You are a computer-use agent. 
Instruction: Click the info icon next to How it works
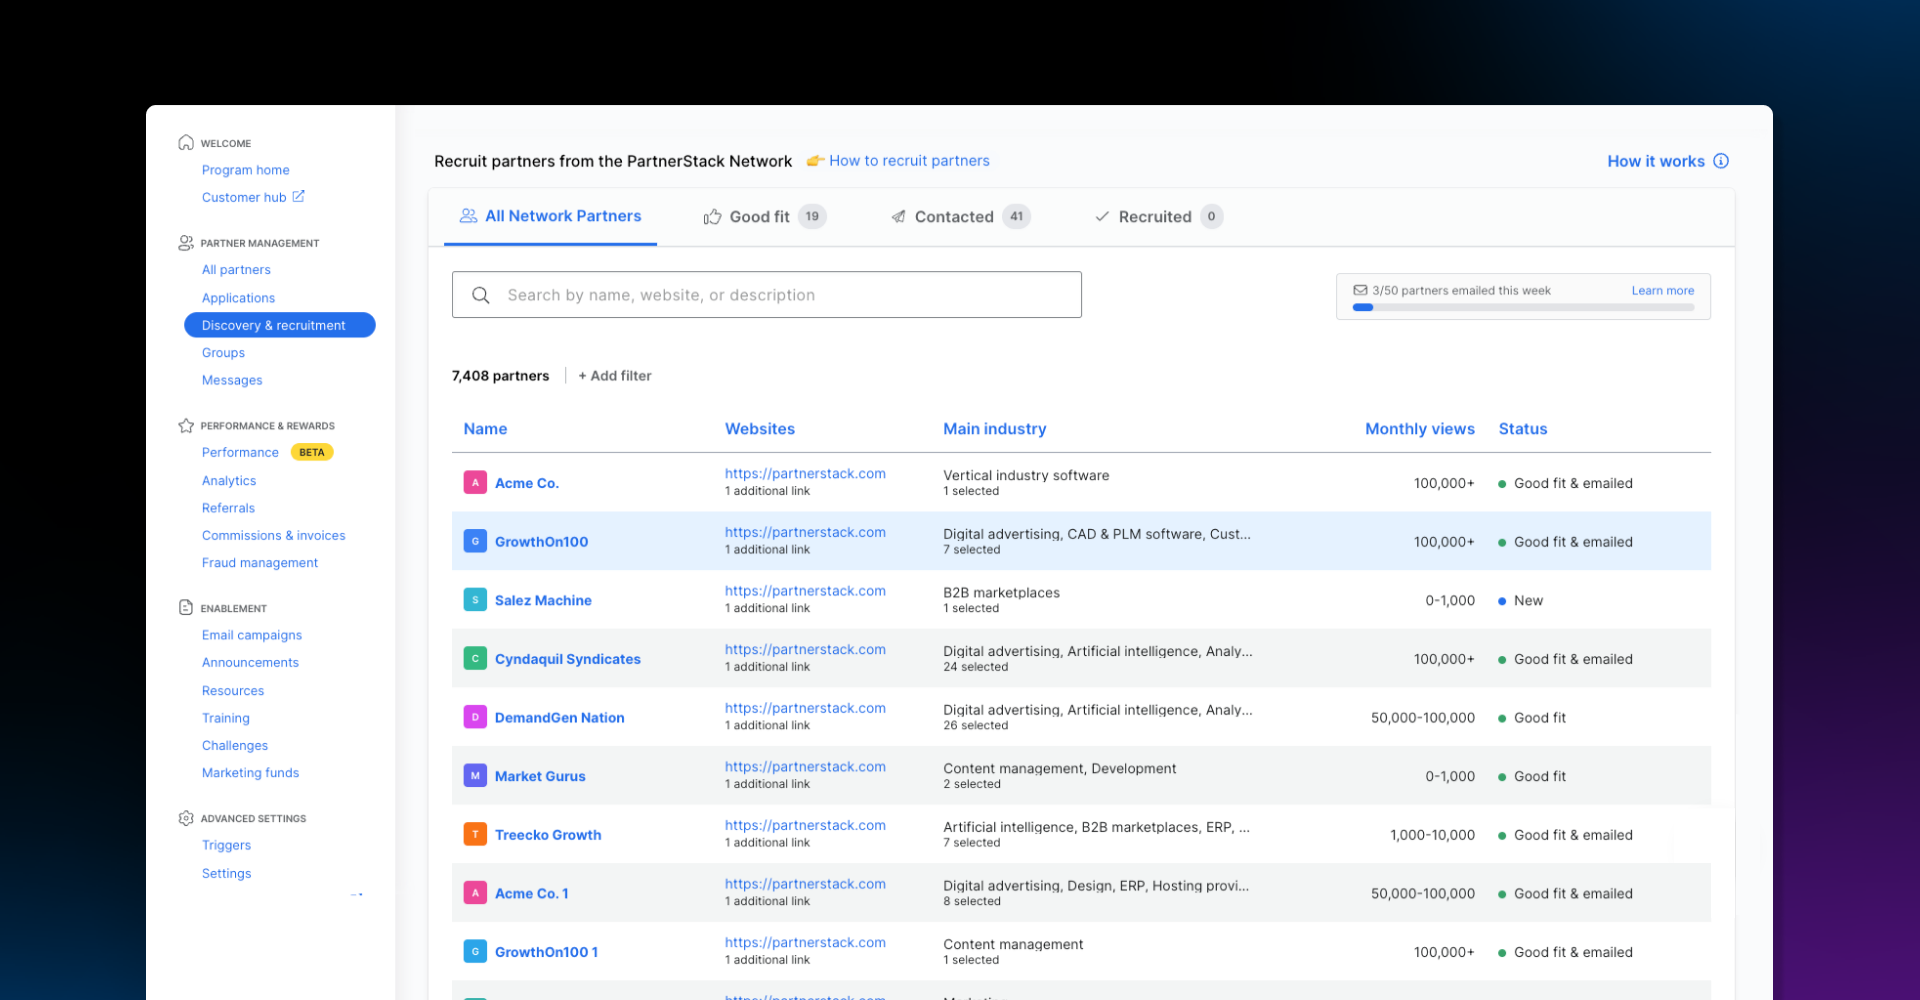tap(1721, 161)
